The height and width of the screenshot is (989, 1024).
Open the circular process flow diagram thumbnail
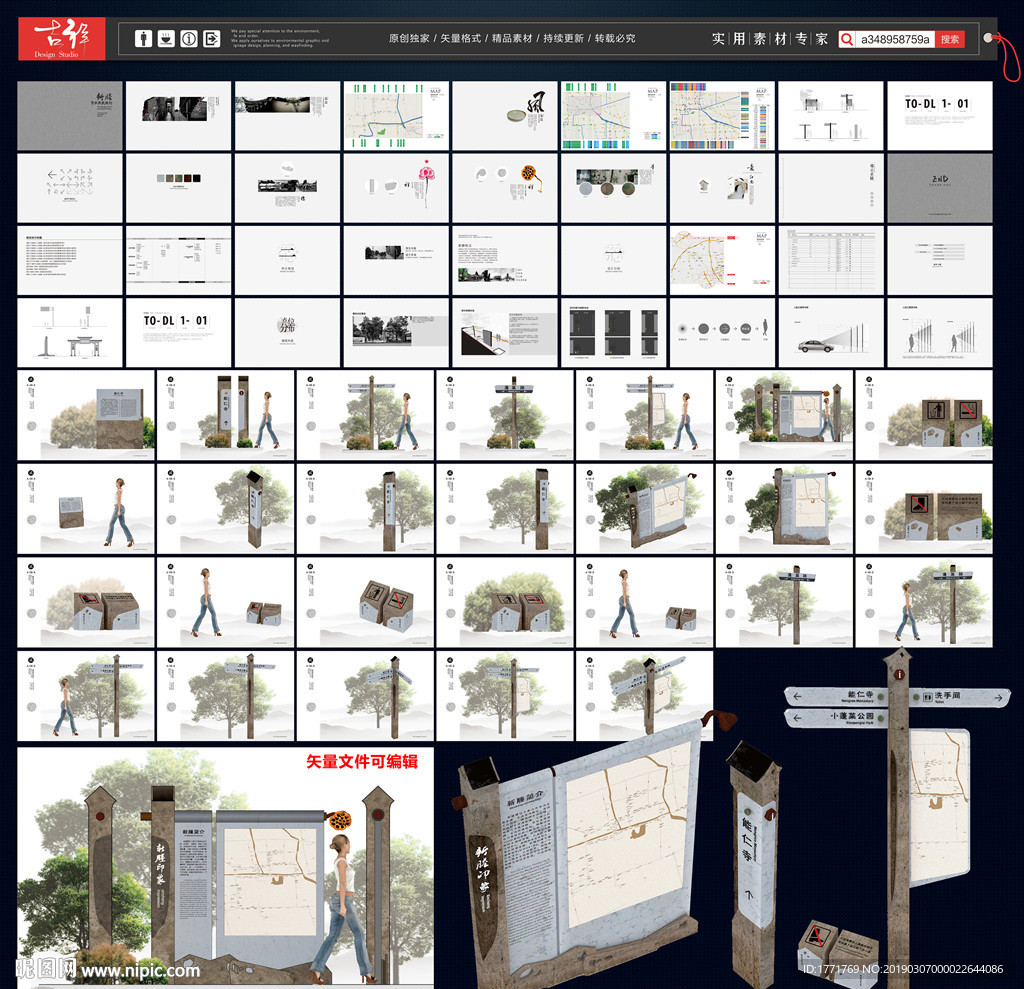tap(722, 332)
